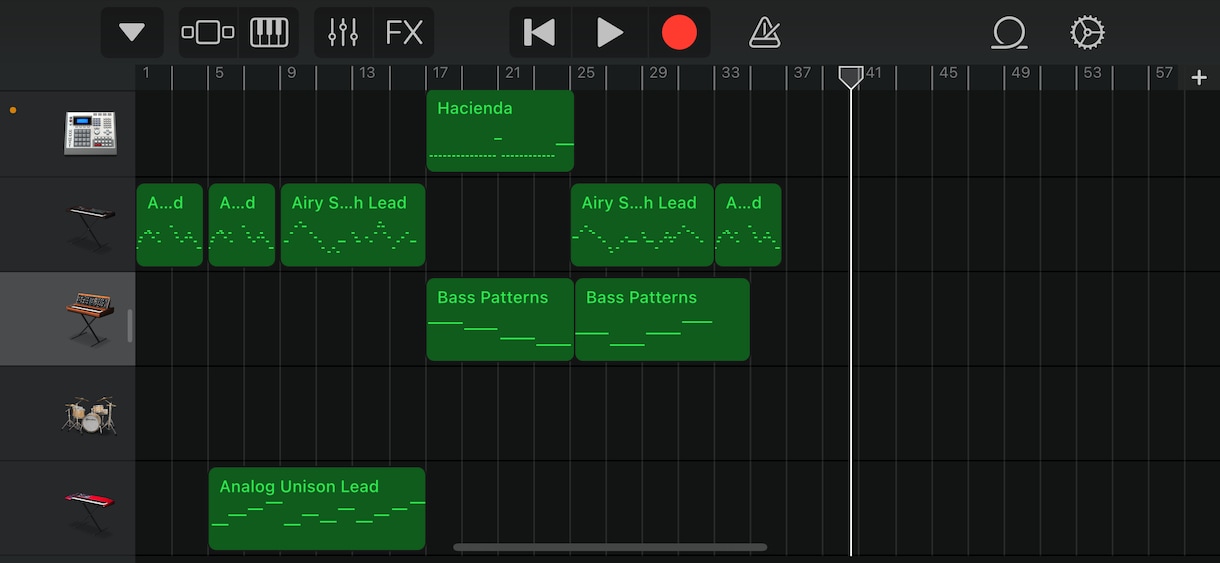Open the keyboard instrument view
1220x563 pixels.
pyautogui.click(x=268, y=32)
